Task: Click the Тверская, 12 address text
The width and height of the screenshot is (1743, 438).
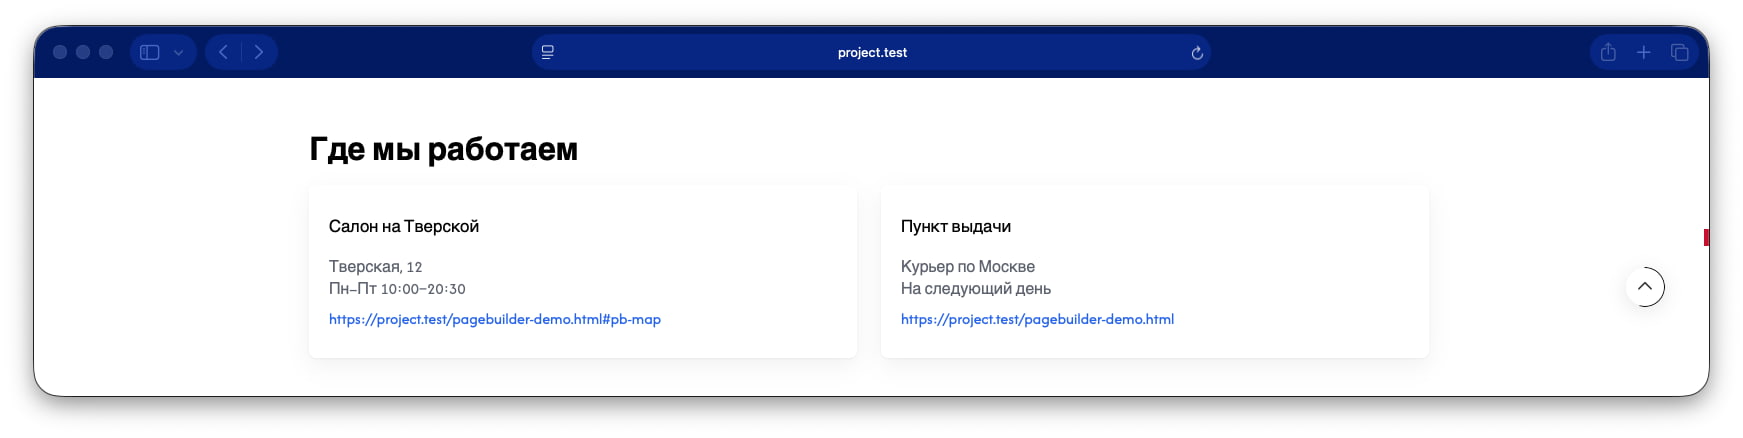Action: [376, 267]
